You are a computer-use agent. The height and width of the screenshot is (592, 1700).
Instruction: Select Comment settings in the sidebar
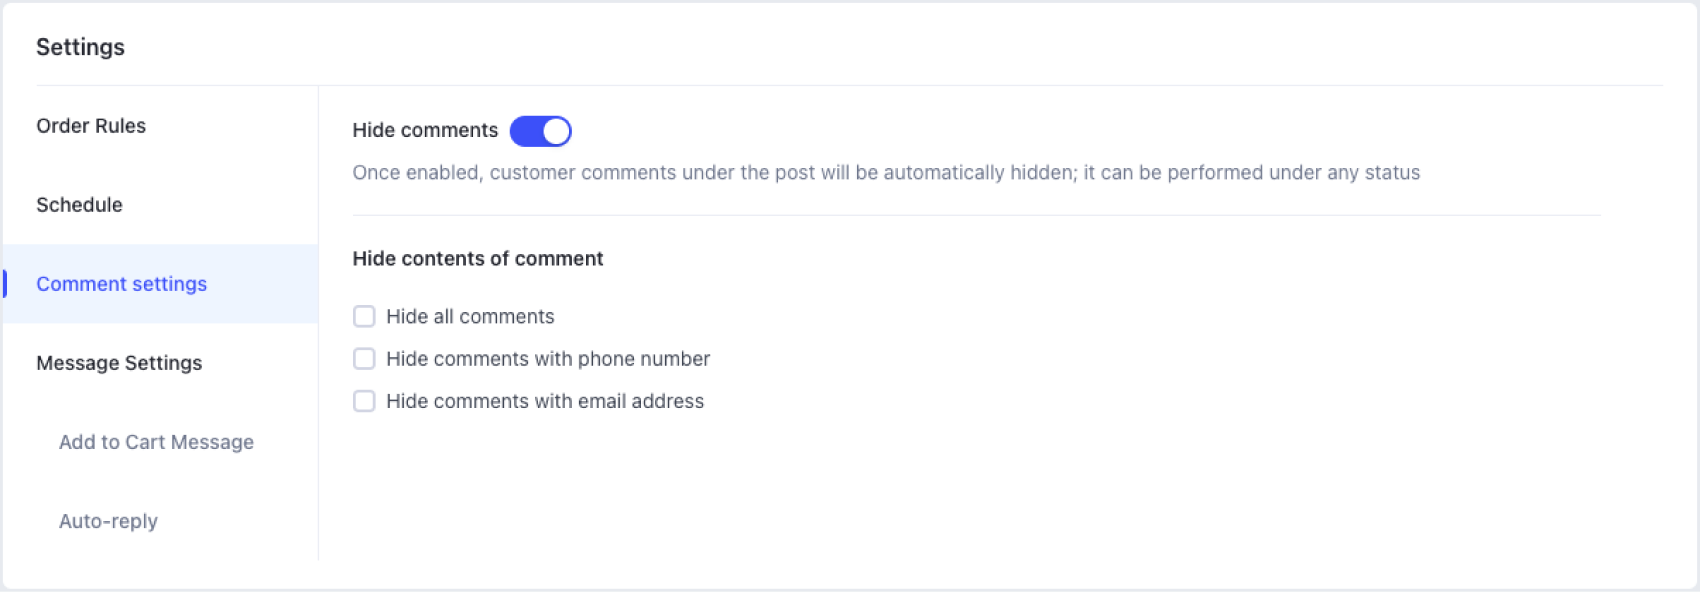coord(121,284)
